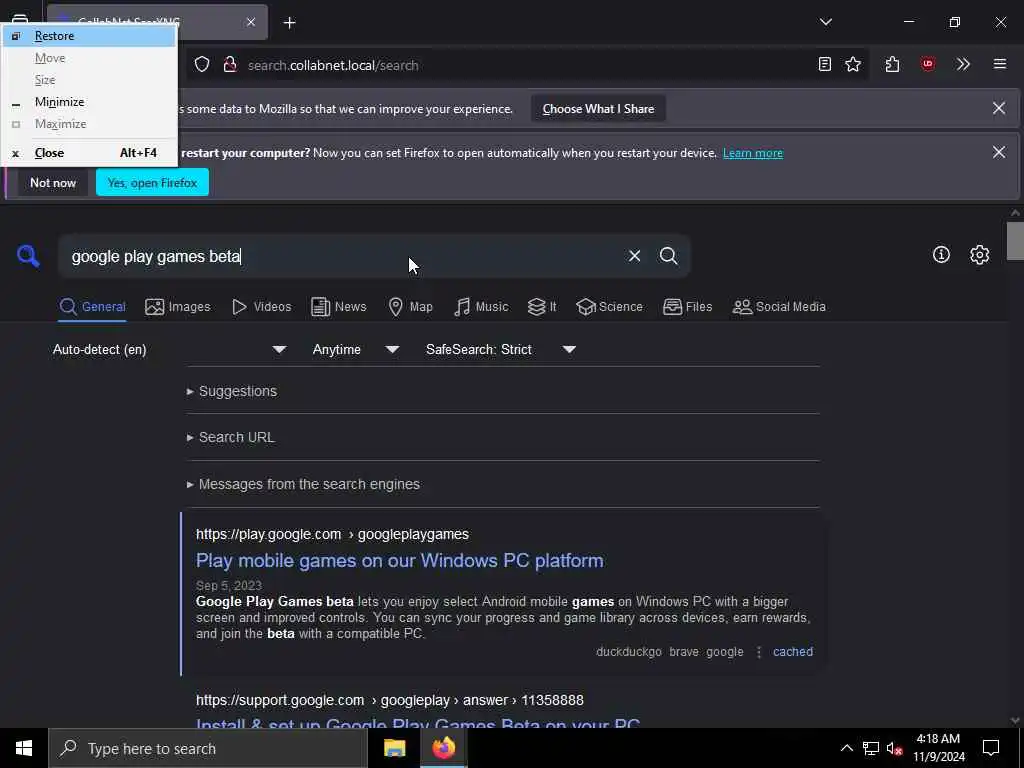Viewport: 1024px width, 768px height.
Task: Open the cached link for first result
Action: click(793, 652)
